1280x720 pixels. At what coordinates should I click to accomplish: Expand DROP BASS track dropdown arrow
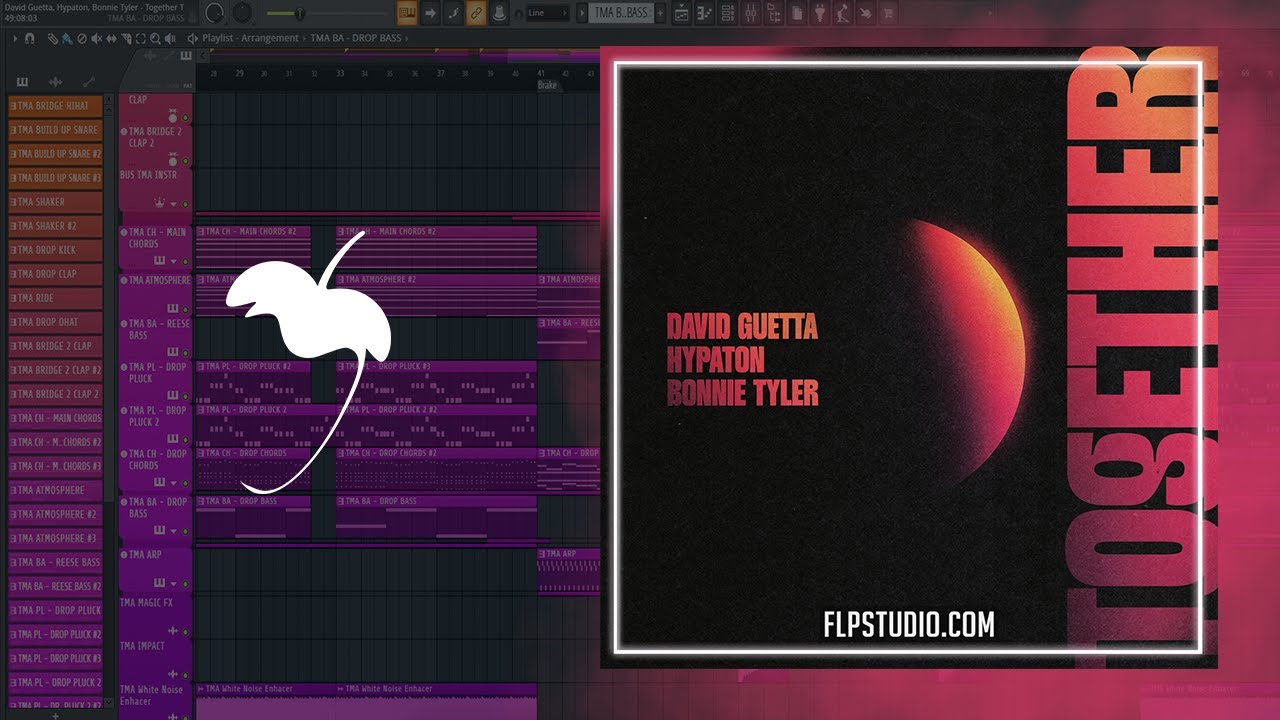173,531
